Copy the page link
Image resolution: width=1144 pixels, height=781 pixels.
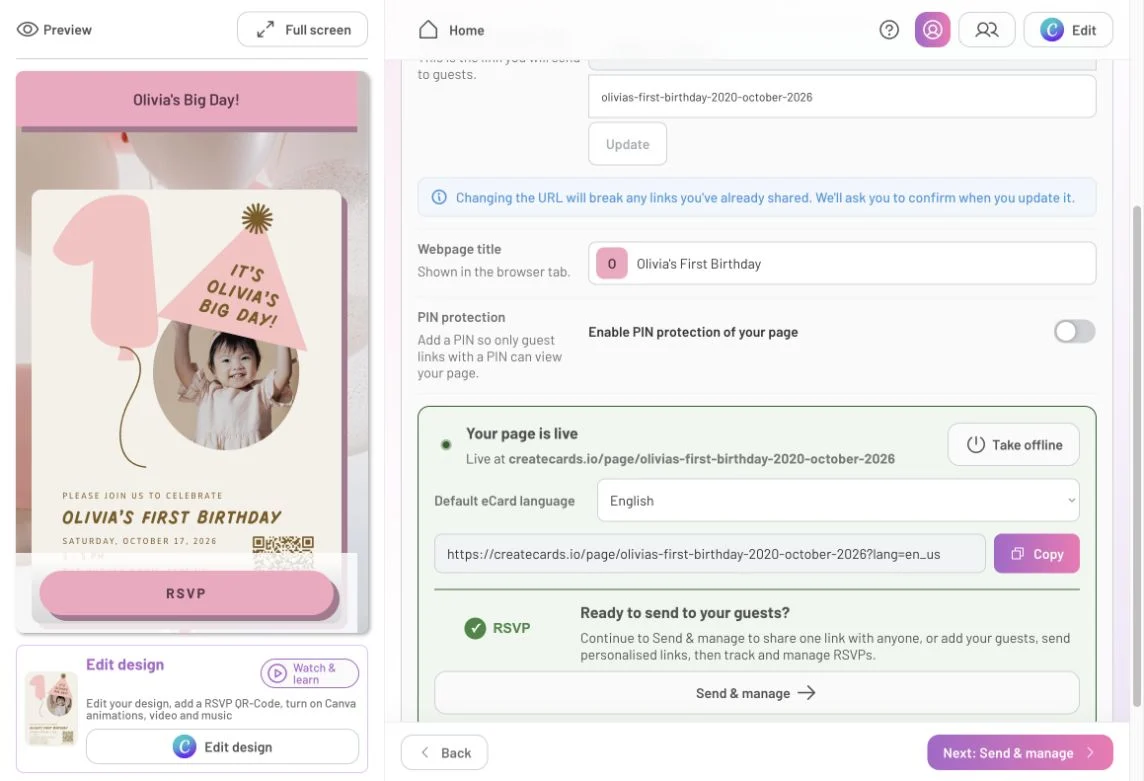[x=1036, y=554]
